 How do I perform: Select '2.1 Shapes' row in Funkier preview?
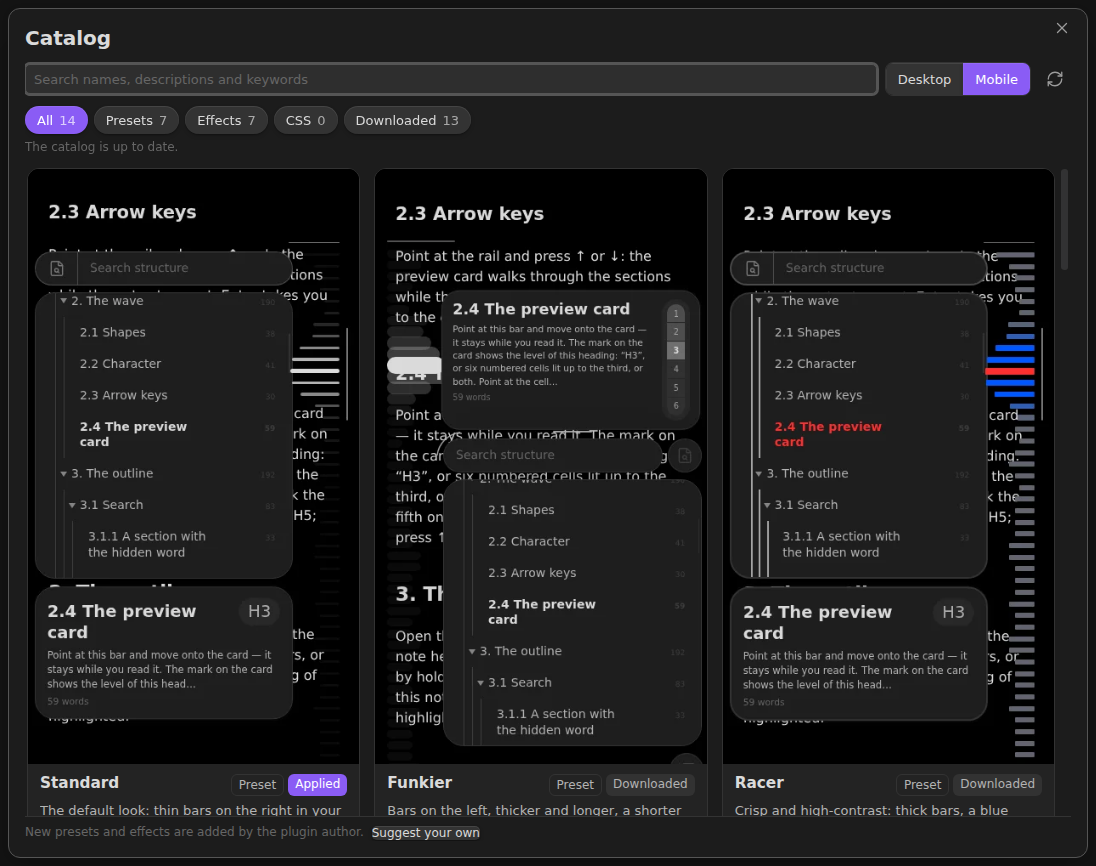(586, 510)
